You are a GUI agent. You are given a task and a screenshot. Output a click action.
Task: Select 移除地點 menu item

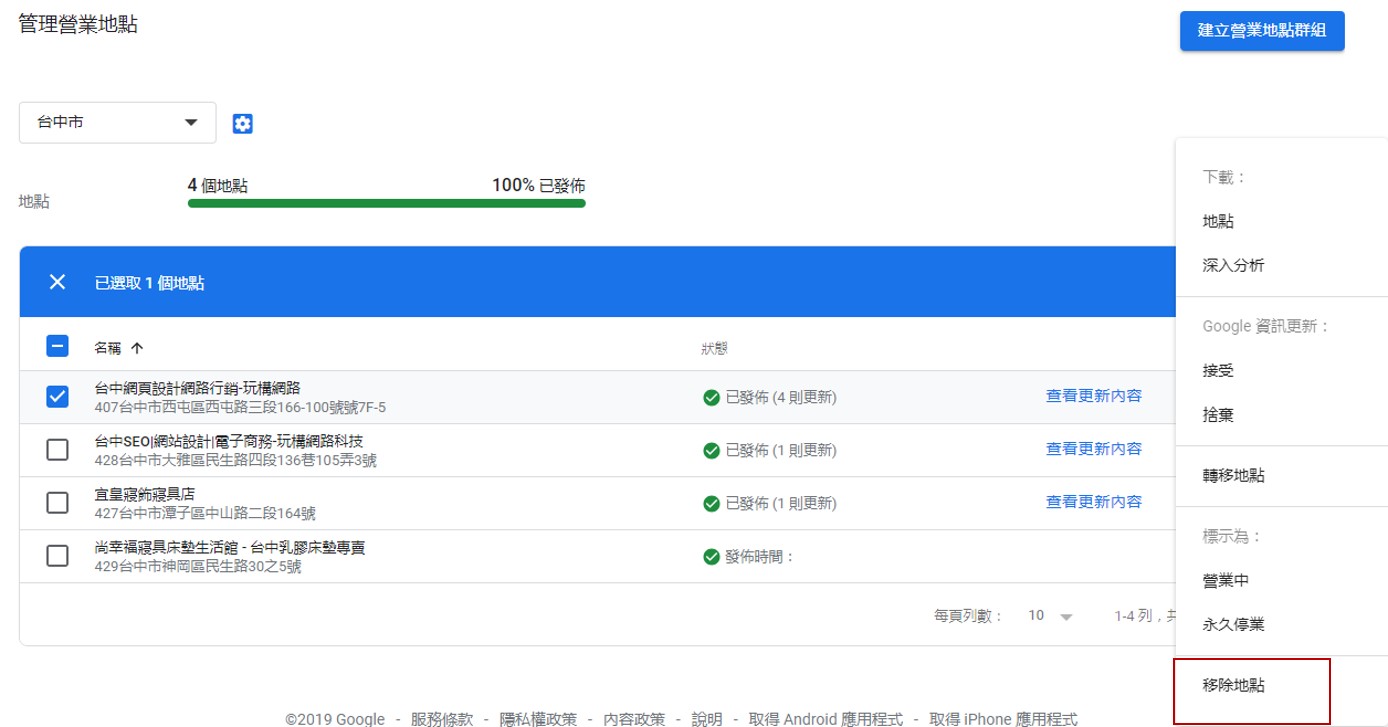(x=1233, y=686)
